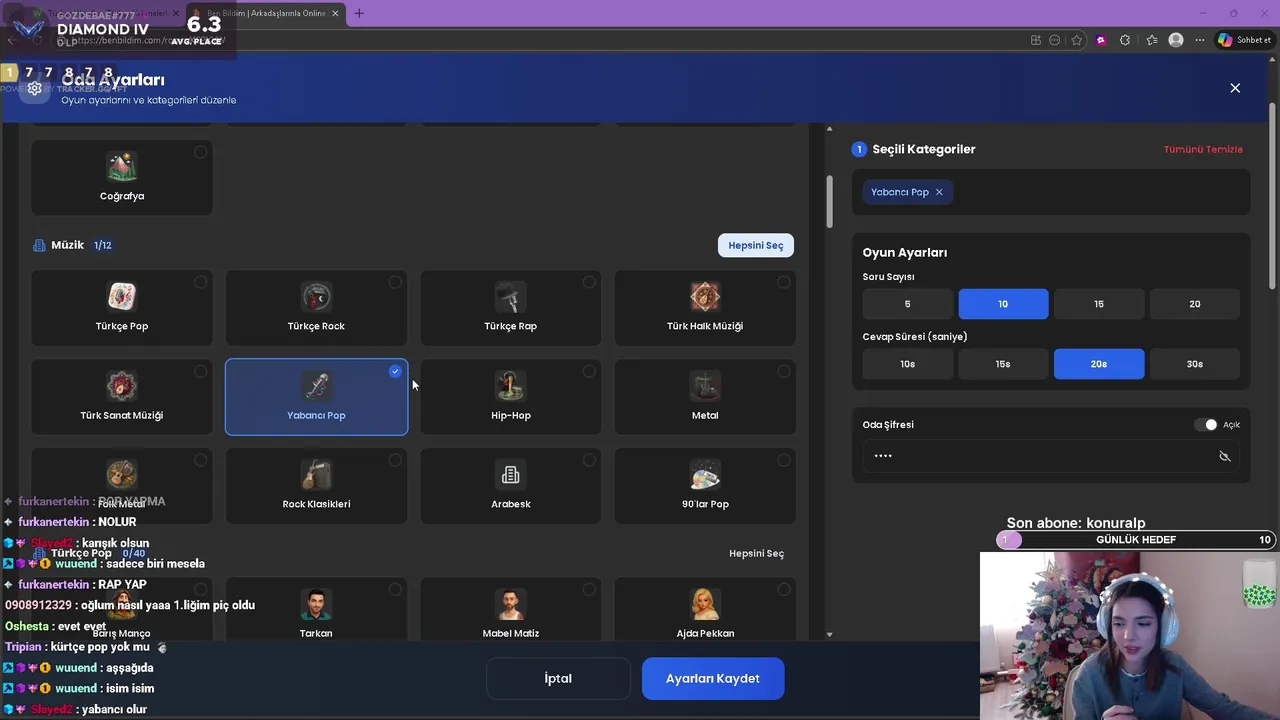Image resolution: width=1280 pixels, height=720 pixels.
Task: Click Hepsini Seç for Türkçe Pop section
Action: 756,553
